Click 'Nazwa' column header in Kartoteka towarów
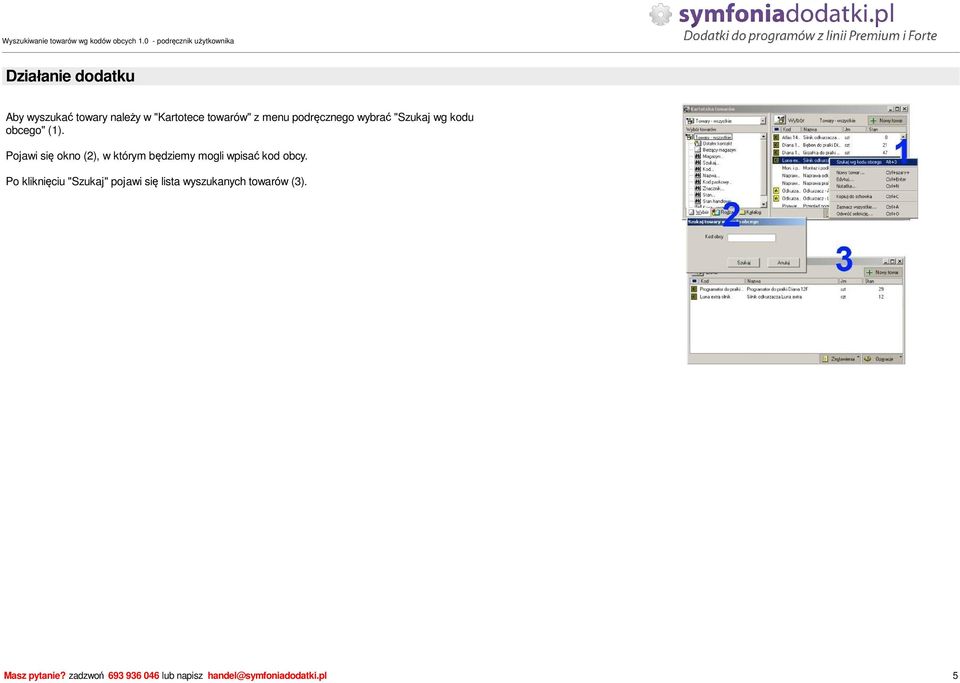 click(x=821, y=129)
